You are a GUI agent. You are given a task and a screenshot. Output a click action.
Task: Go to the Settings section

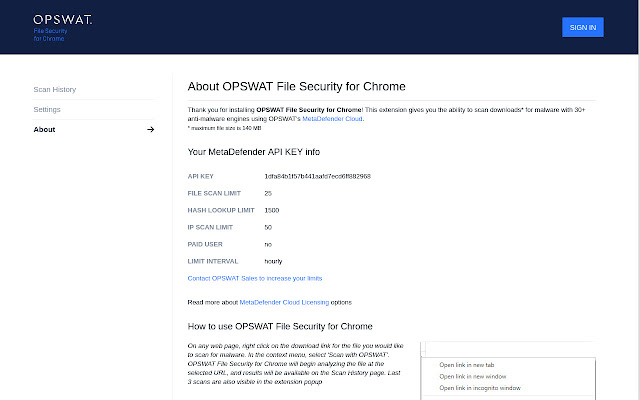[x=47, y=109]
